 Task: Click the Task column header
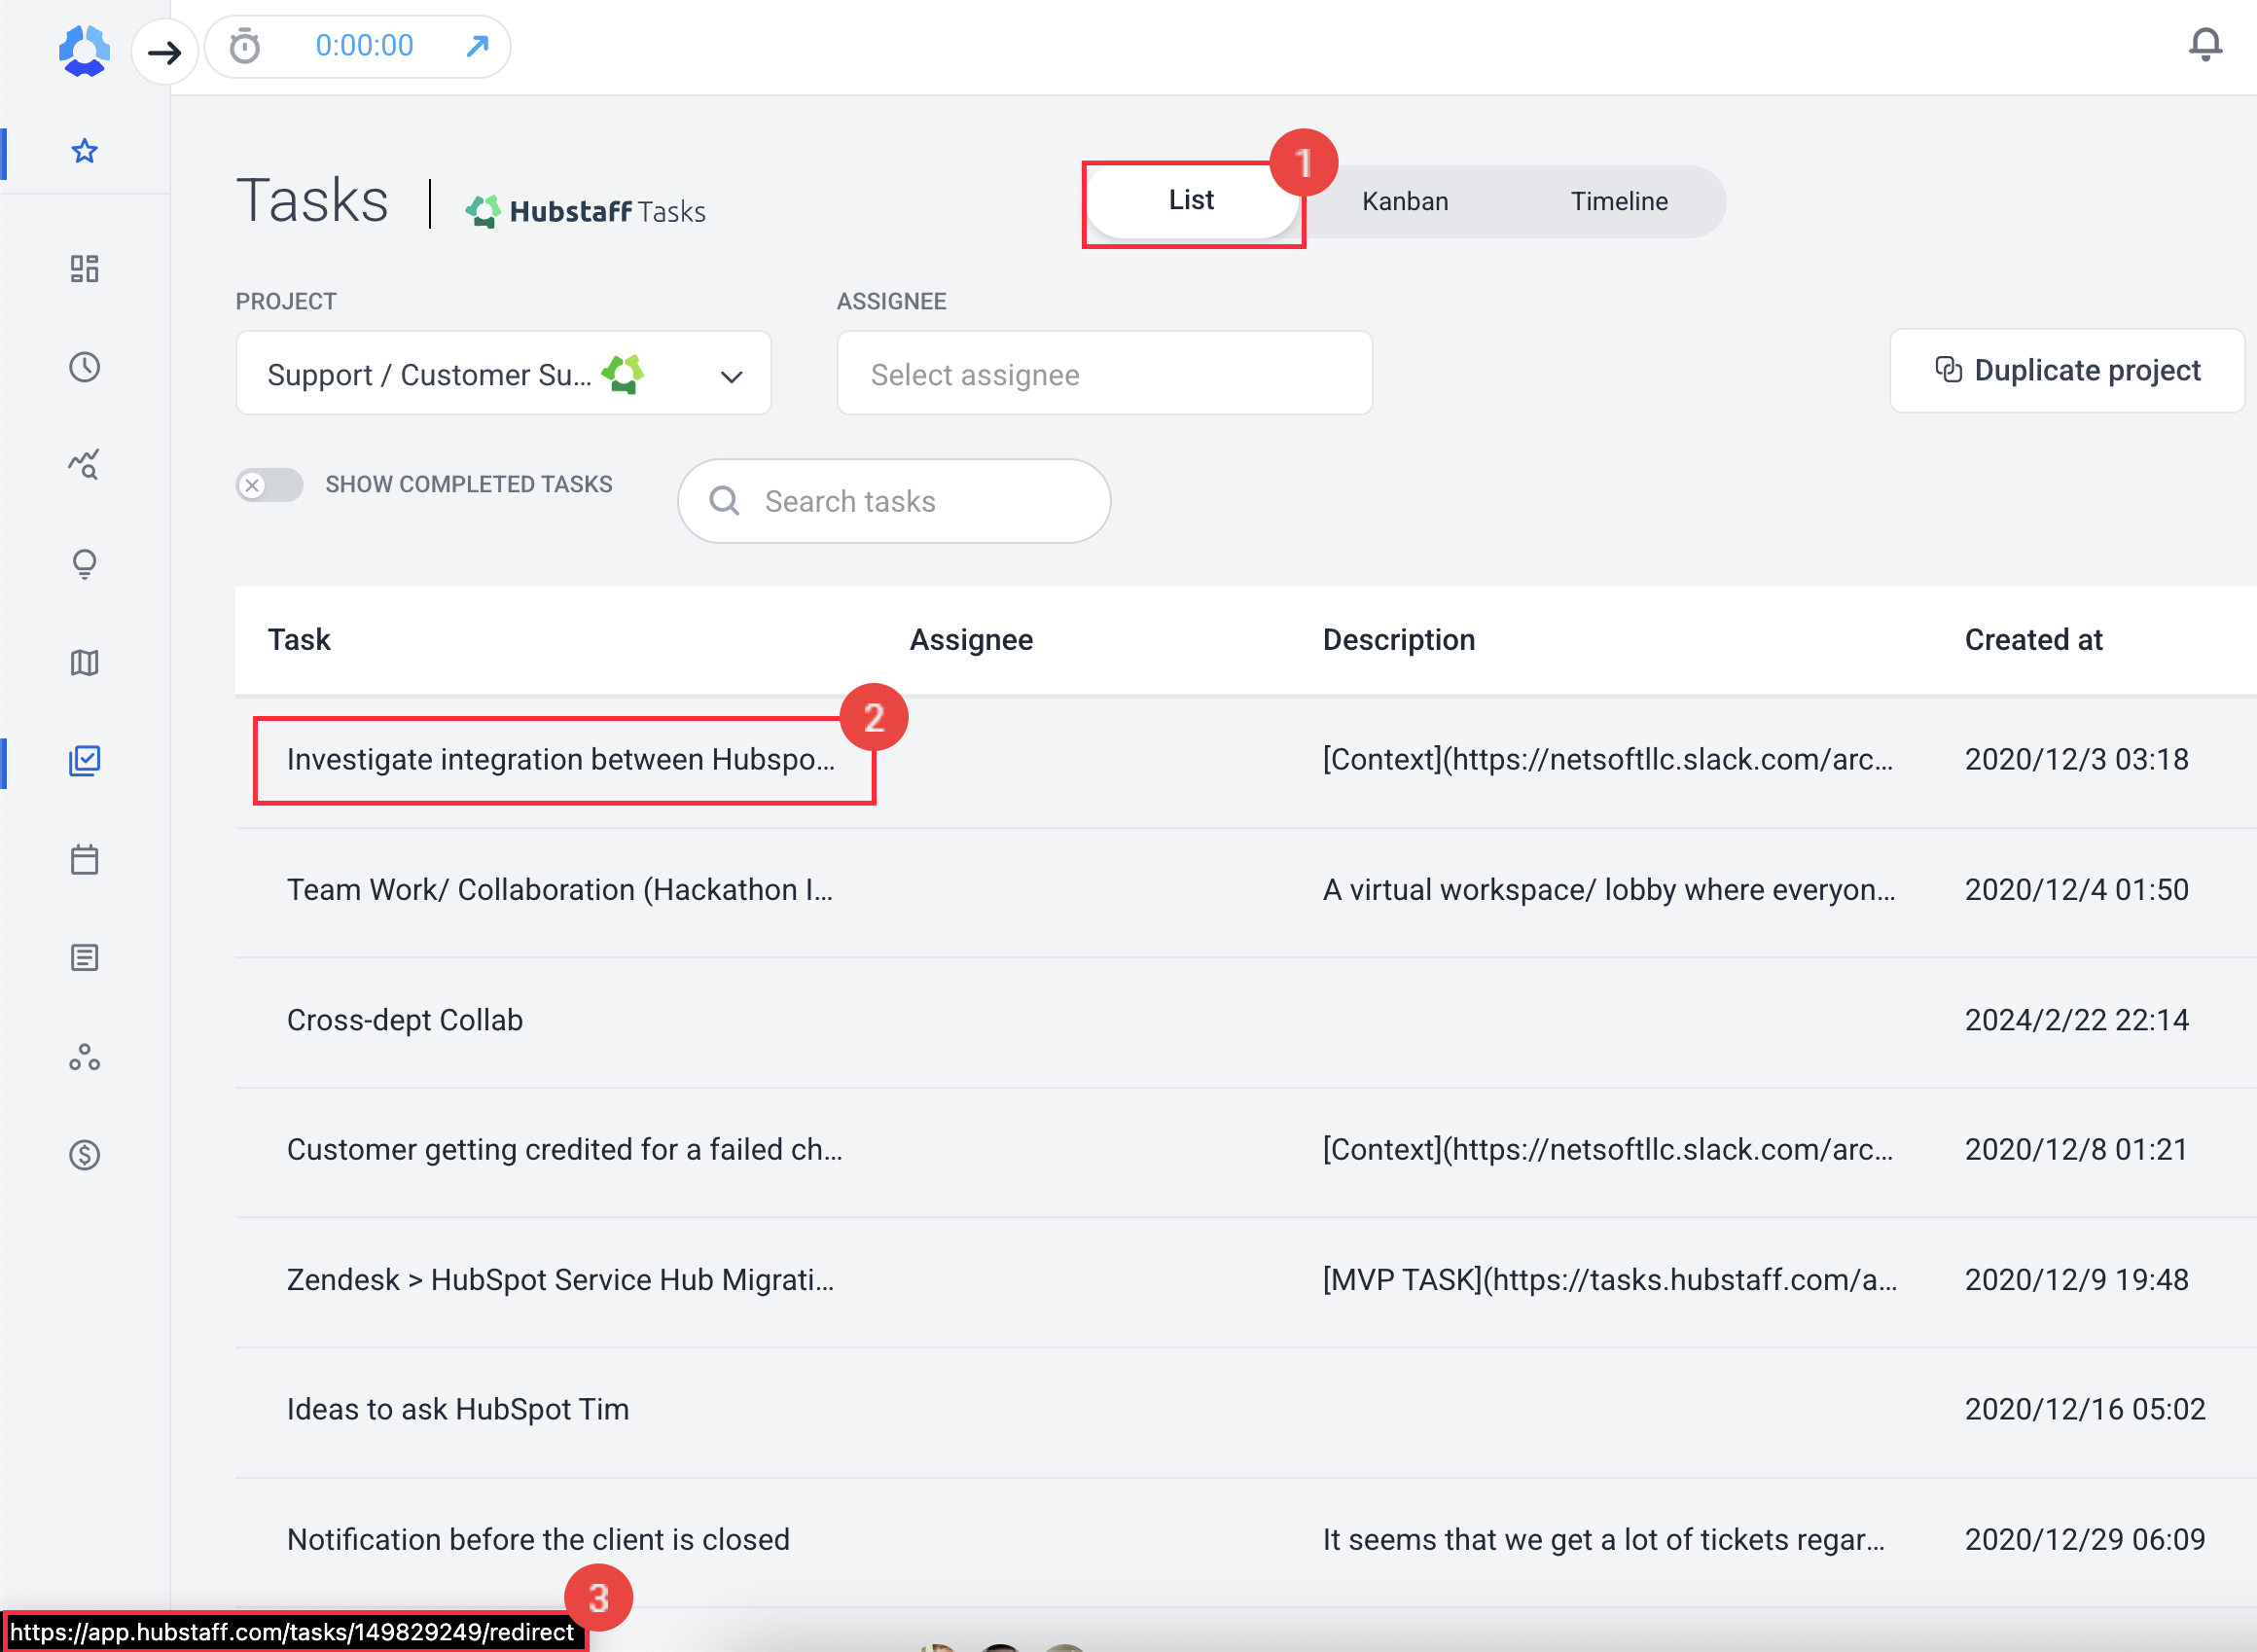click(x=299, y=640)
